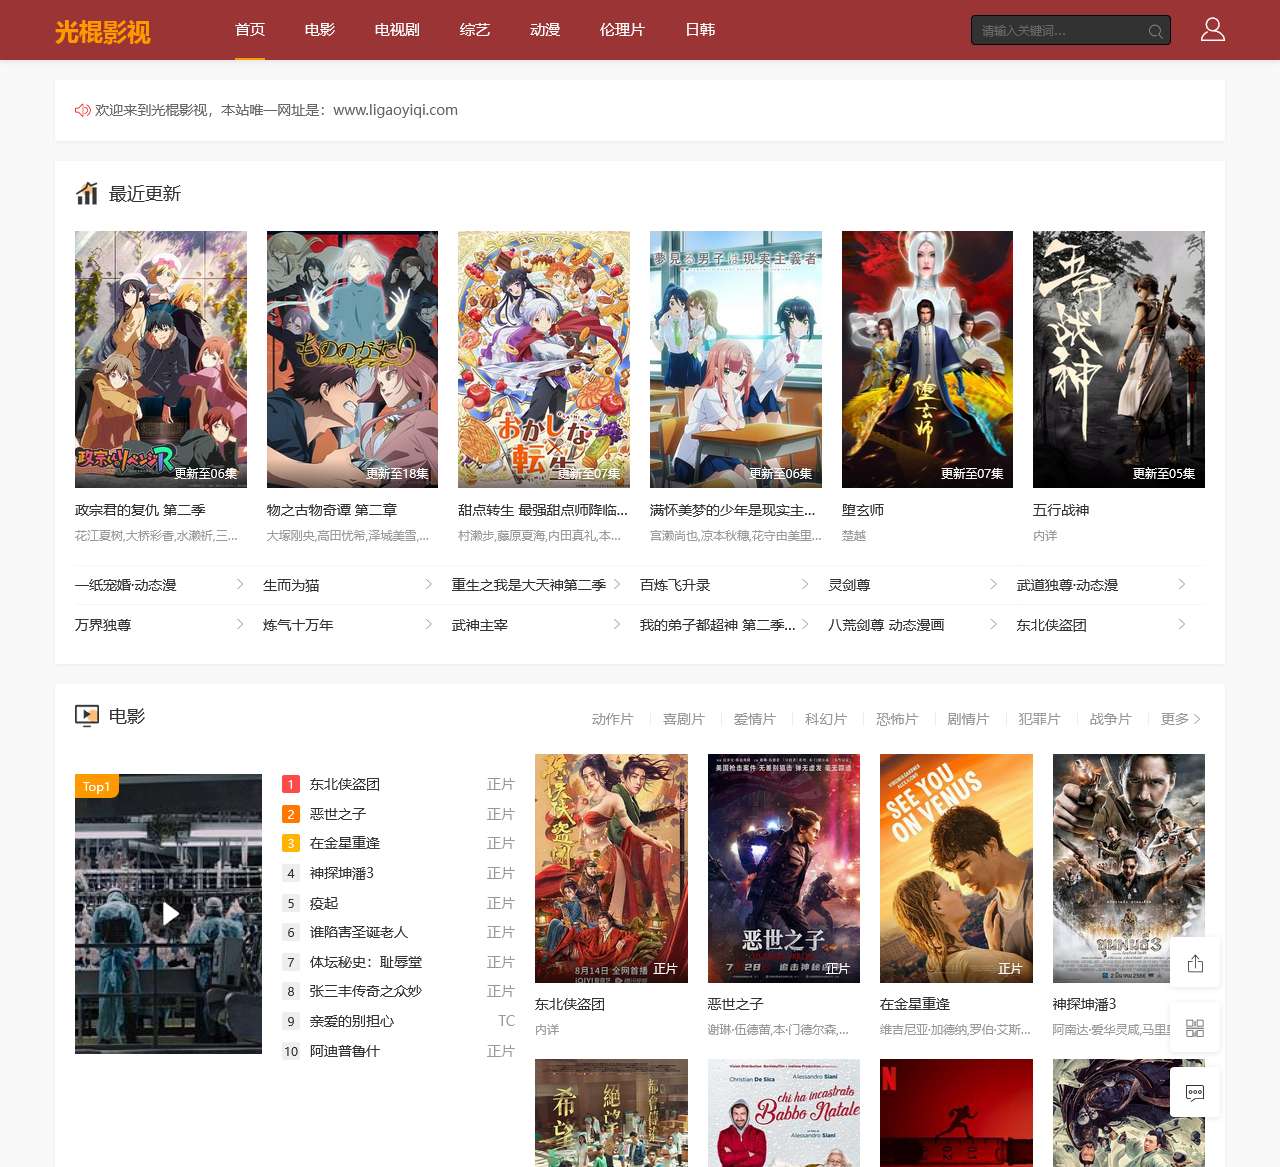1280x1167 pixels.
Task: Open the 万界独尊 link
Action: 103,625
